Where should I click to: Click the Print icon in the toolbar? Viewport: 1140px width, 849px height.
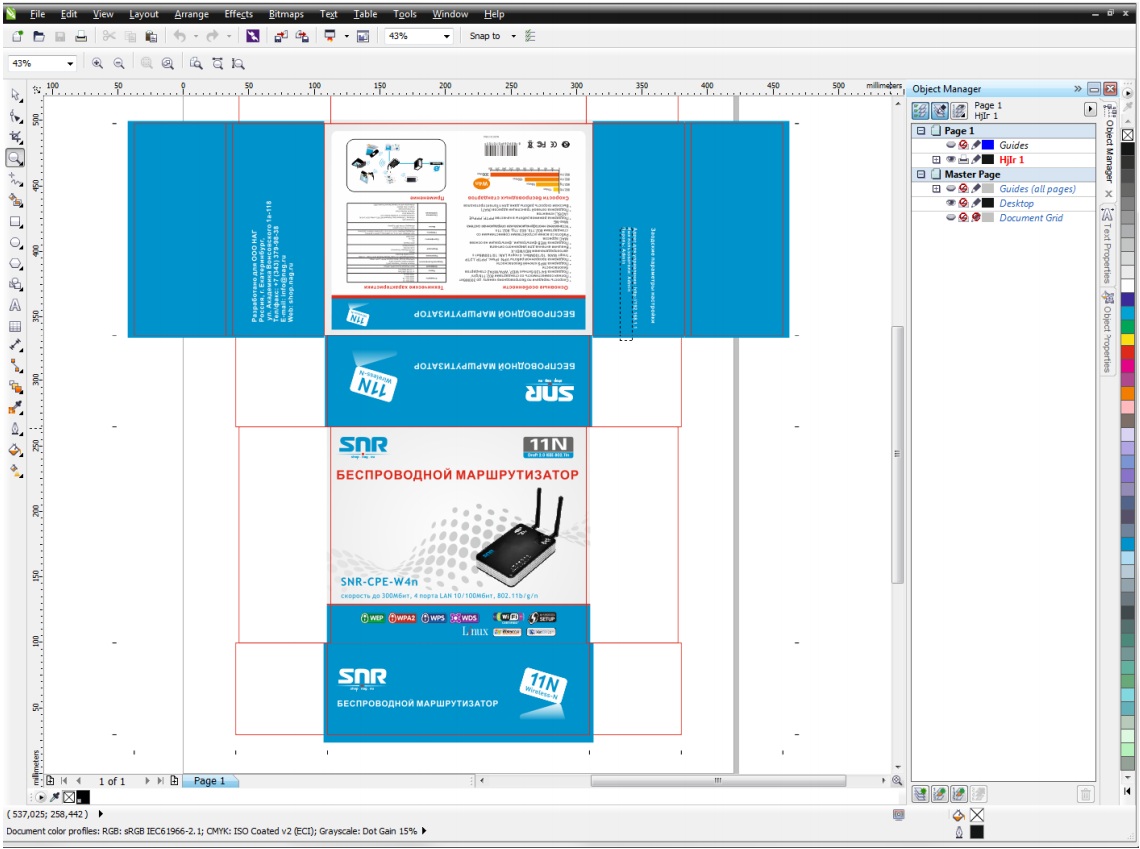tap(81, 36)
